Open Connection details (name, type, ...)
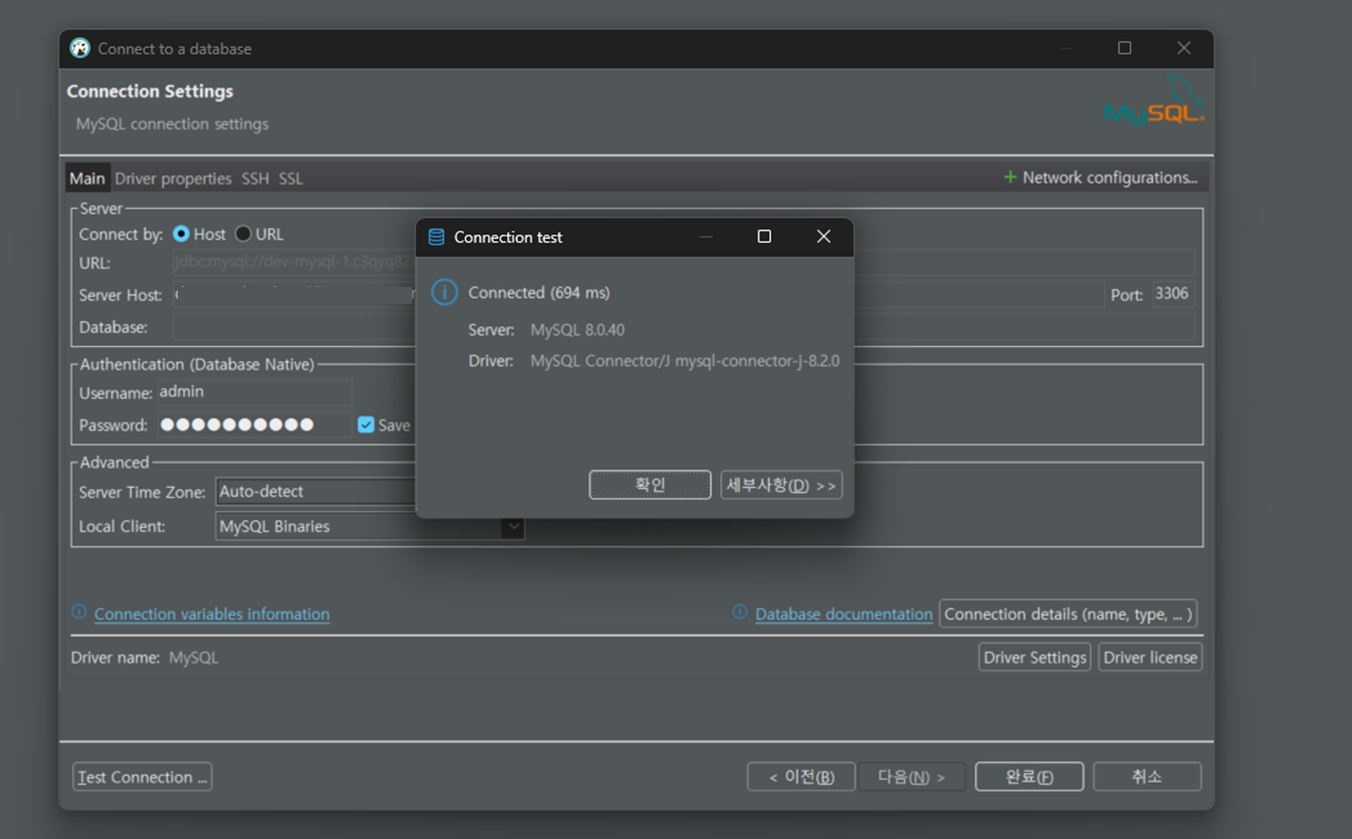 (1068, 614)
